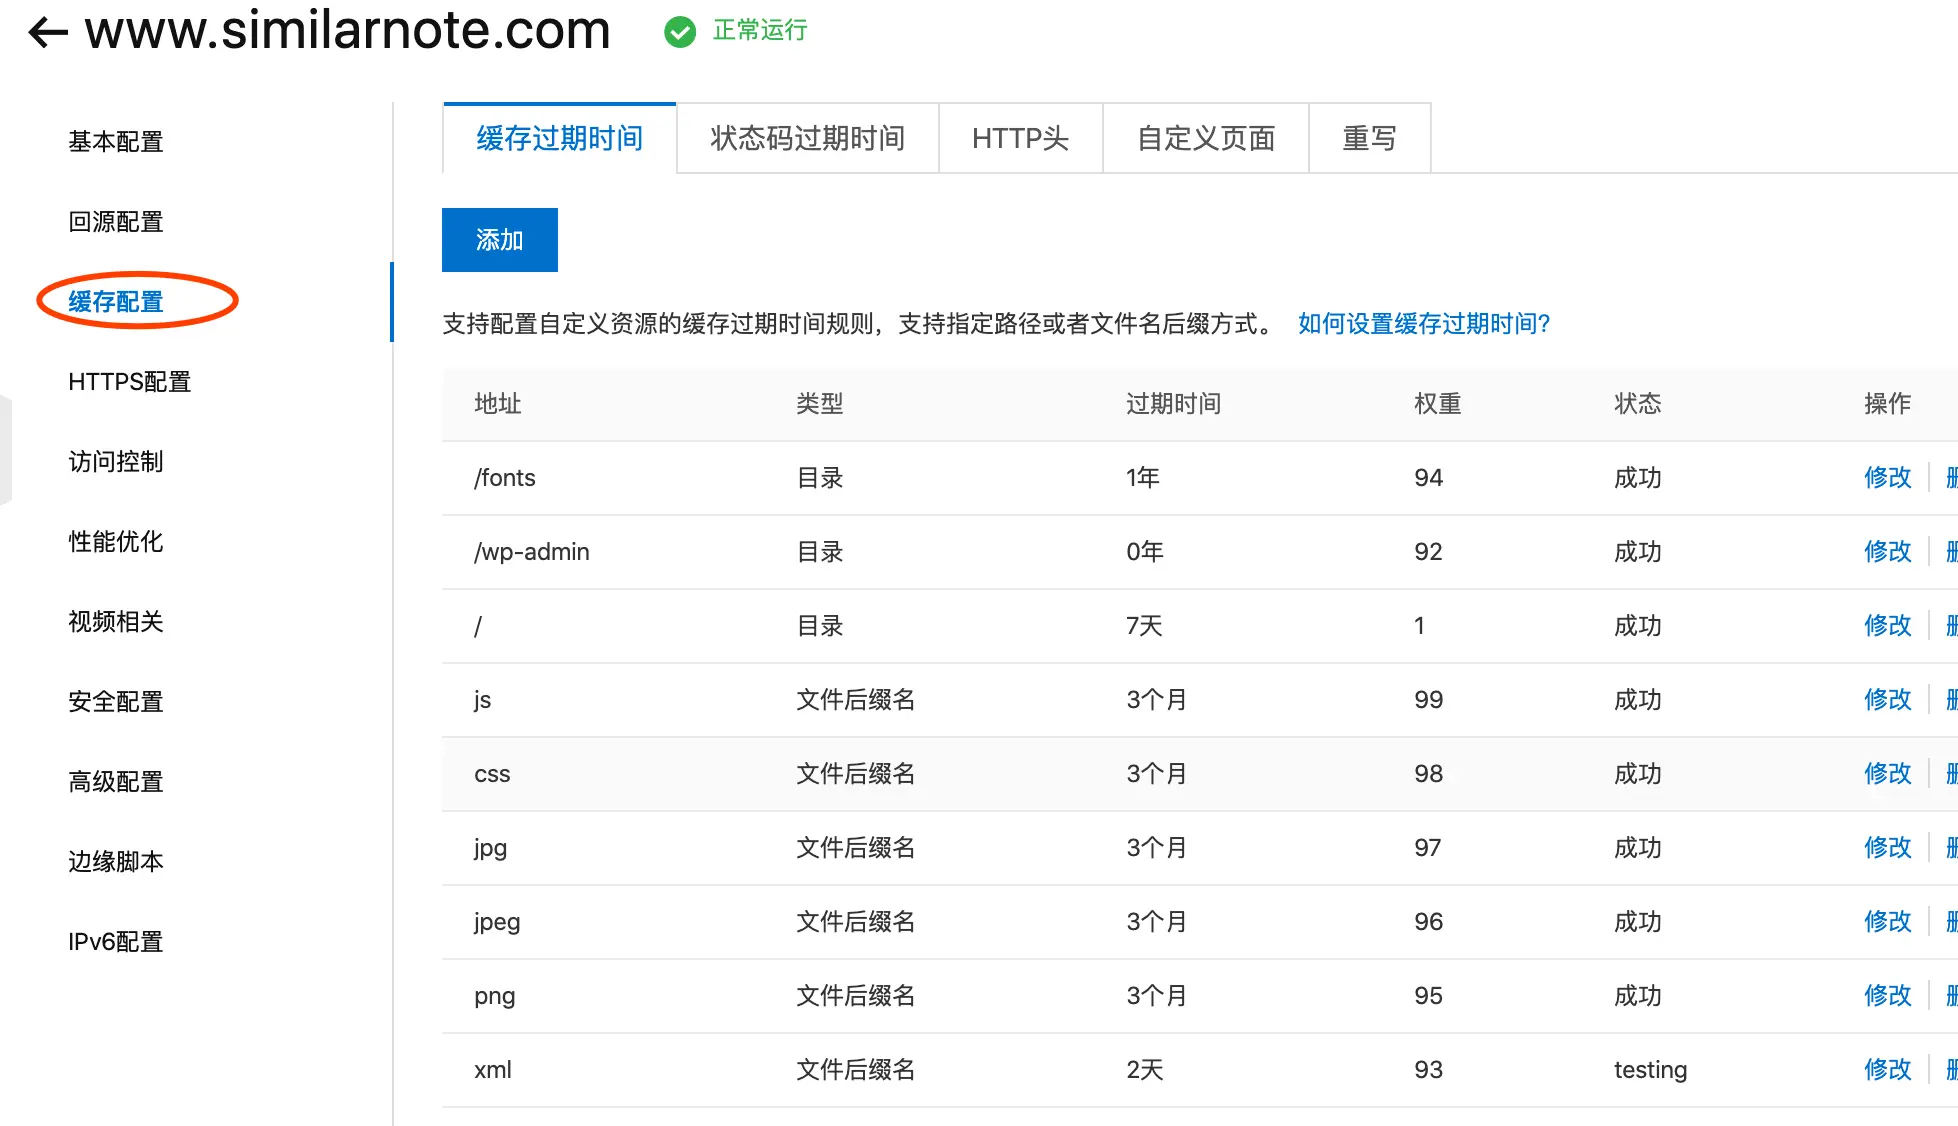The width and height of the screenshot is (1958, 1126).
Task: Open 如何设置缓存过期时间 help link
Action: (1423, 324)
